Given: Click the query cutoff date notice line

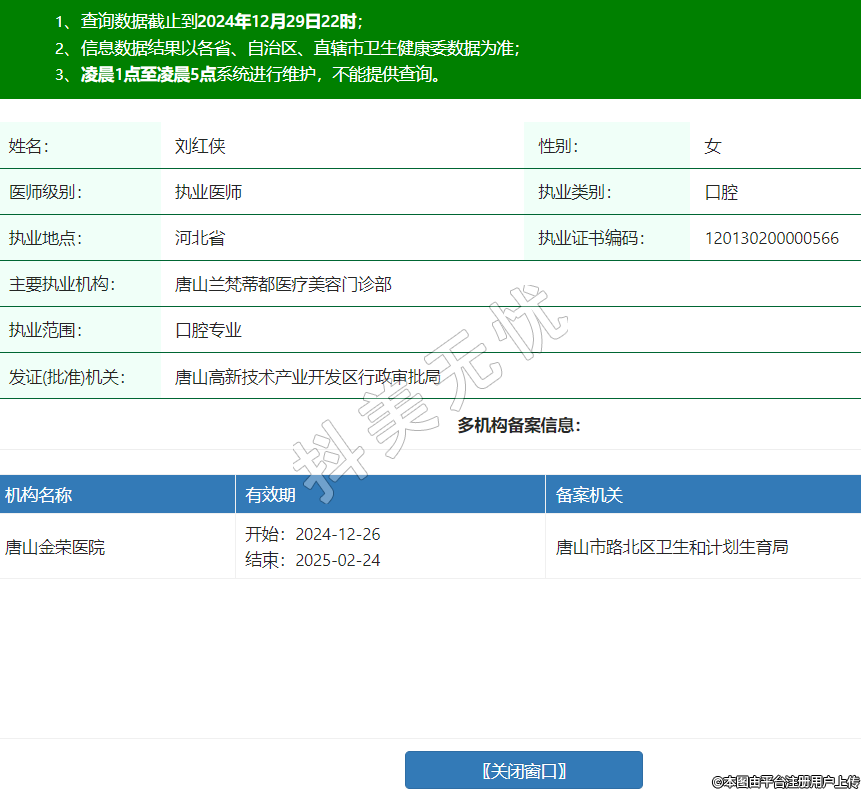Looking at the screenshot, I should tap(221, 20).
